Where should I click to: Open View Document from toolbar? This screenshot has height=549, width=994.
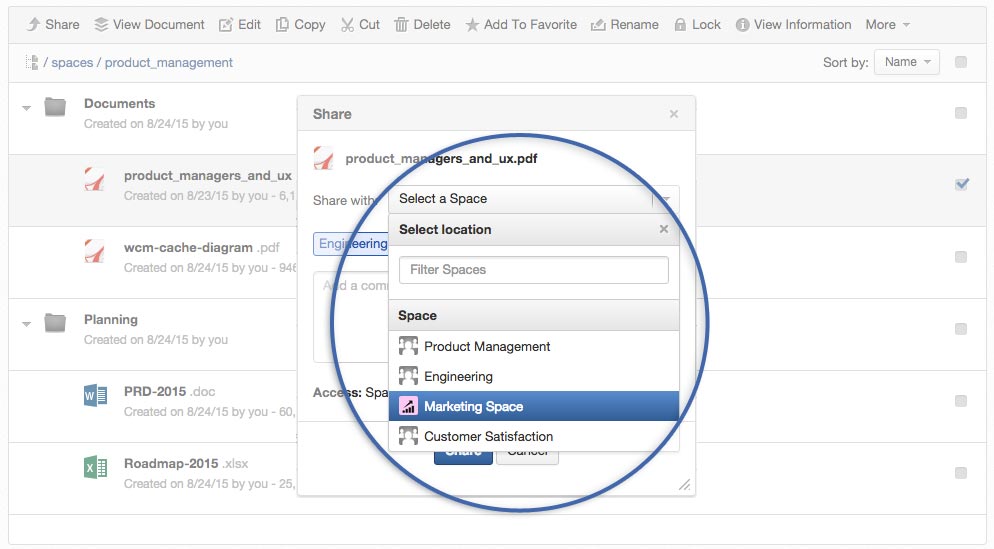tap(150, 25)
